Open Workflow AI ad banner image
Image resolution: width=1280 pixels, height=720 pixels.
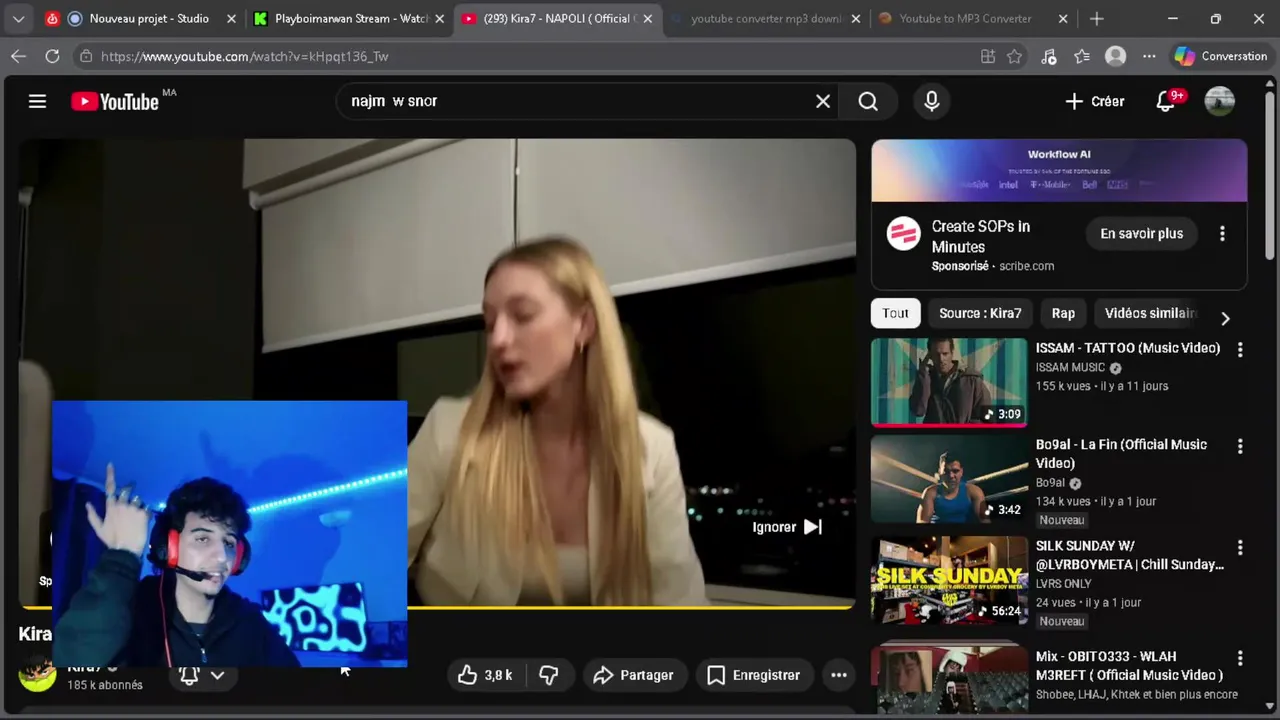coord(1059,170)
